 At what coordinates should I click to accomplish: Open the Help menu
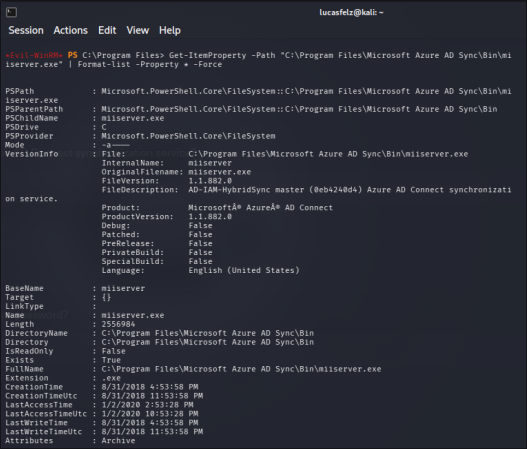(x=170, y=31)
